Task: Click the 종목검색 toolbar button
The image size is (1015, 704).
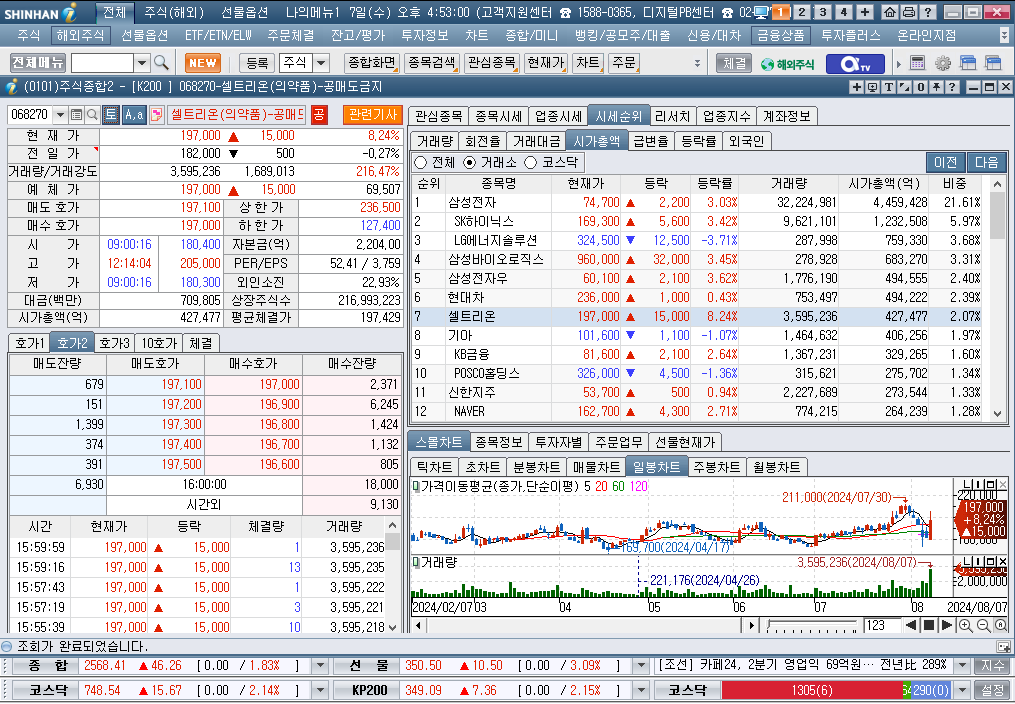Action: [431, 63]
